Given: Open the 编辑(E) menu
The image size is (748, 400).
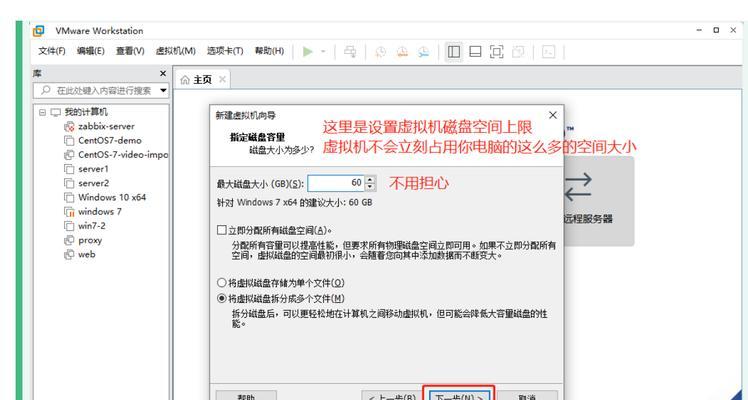Looking at the screenshot, I should coord(91,51).
